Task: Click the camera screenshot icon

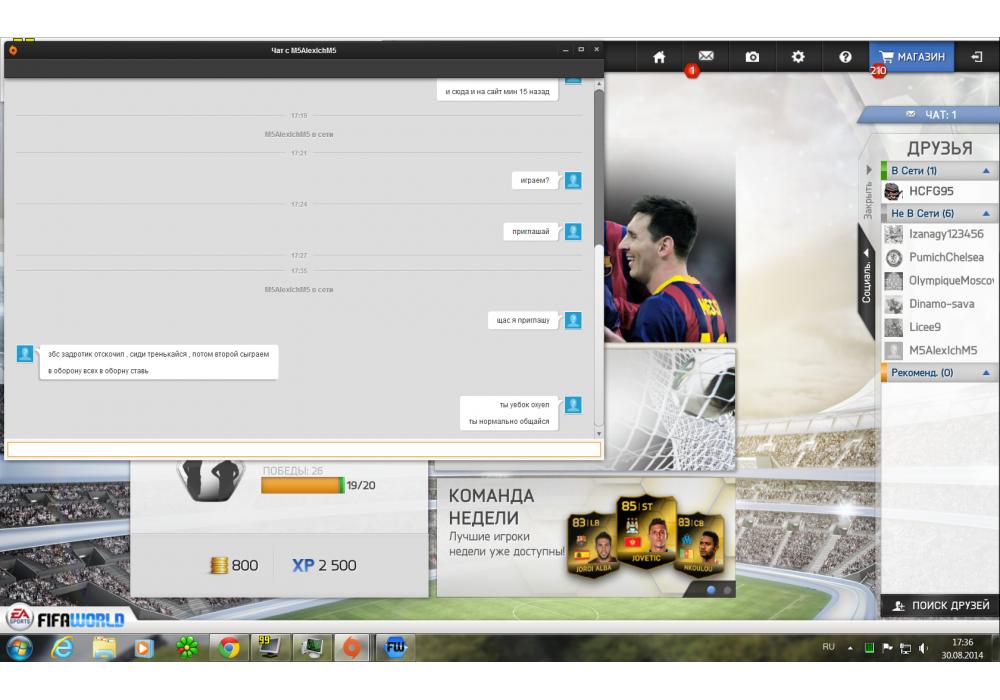Action: pos(752,58)
